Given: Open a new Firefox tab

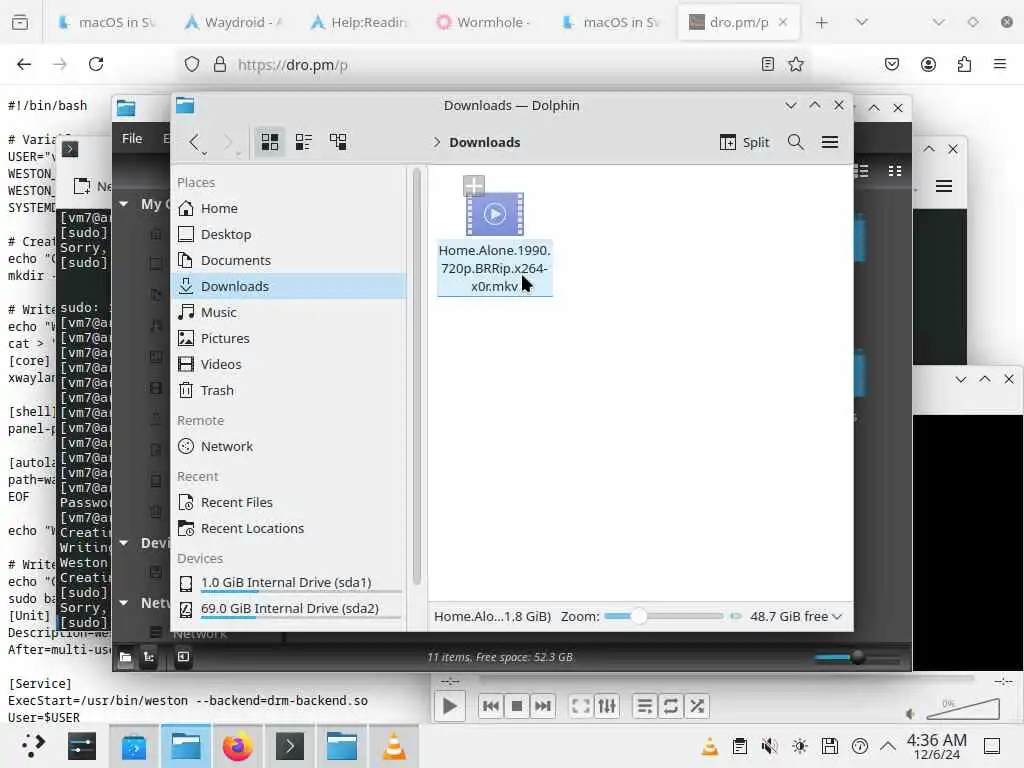Looking at the screenshot, I should click(822, 22).
